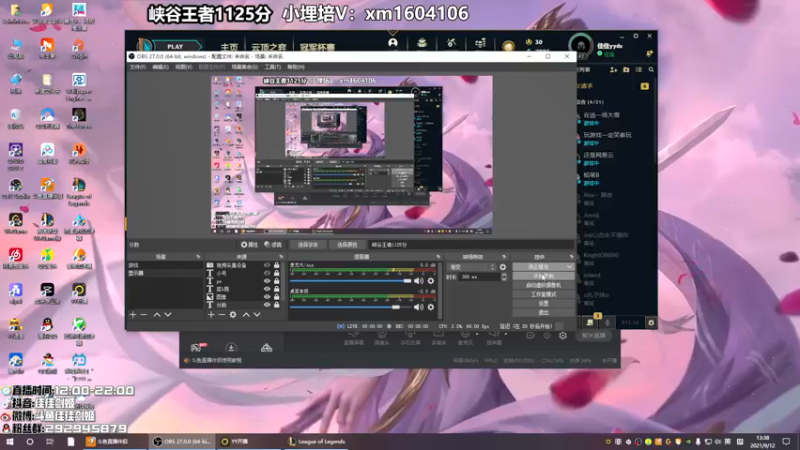Open Douyu streaming tool download icon

[231, 348]
